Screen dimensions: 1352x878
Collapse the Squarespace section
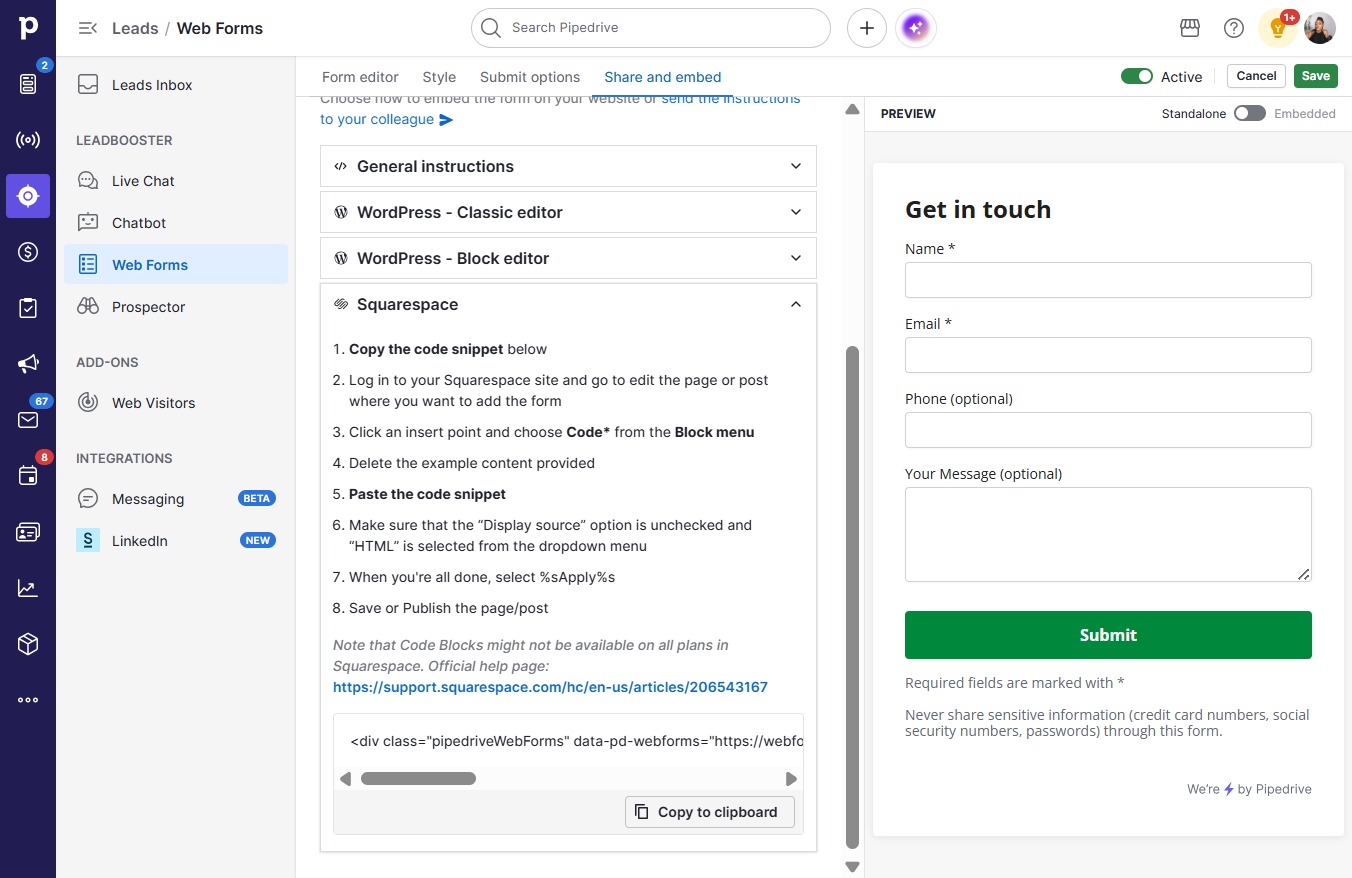point(568,304)
